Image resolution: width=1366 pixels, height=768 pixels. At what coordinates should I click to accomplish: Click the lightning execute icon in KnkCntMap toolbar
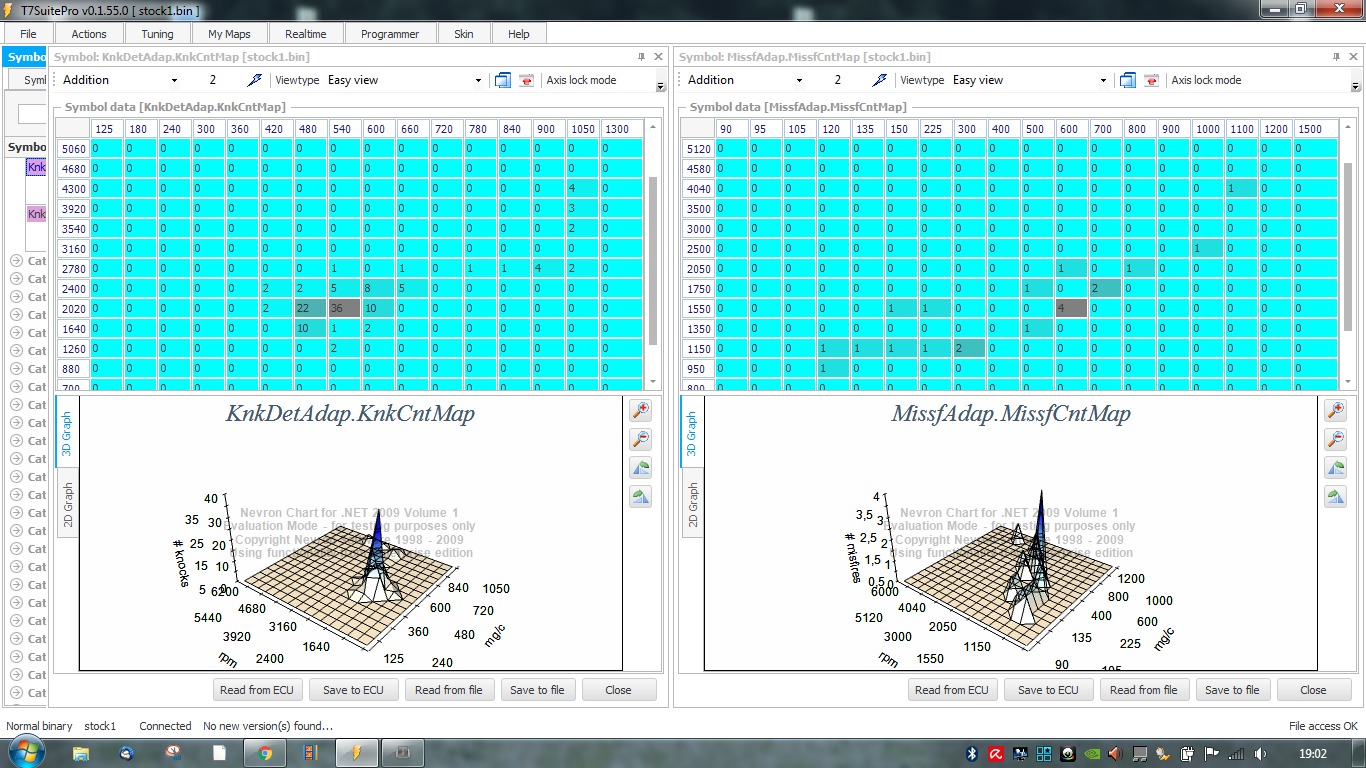coord(255,80)
